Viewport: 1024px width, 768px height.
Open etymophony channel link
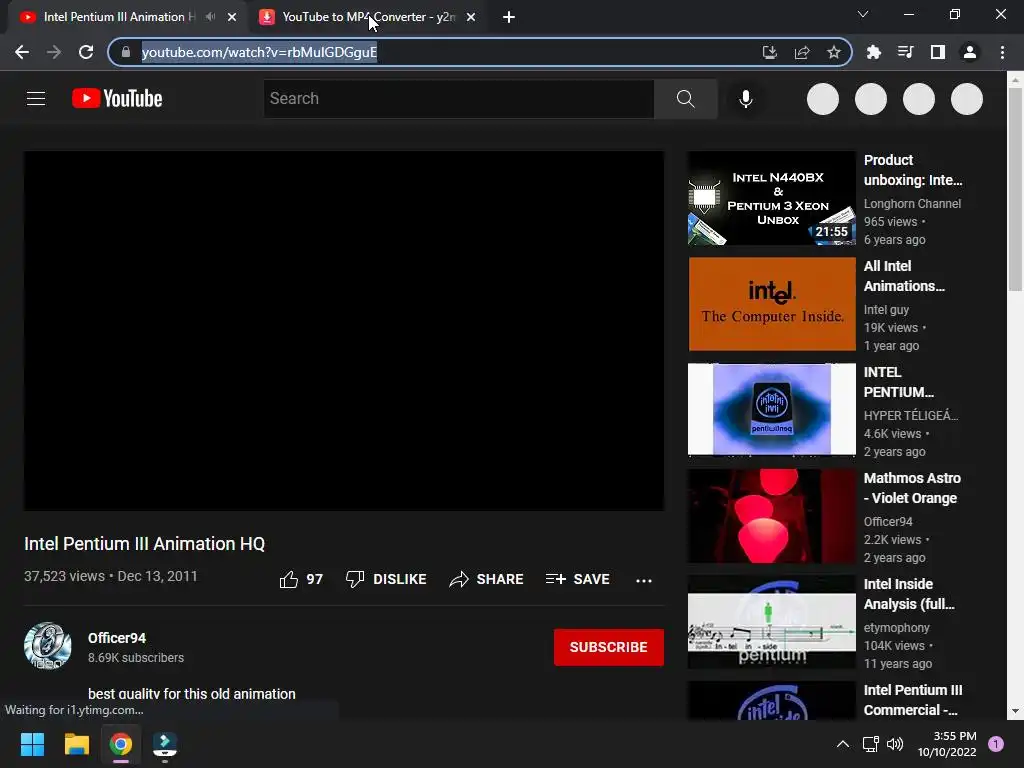(897, 628)
